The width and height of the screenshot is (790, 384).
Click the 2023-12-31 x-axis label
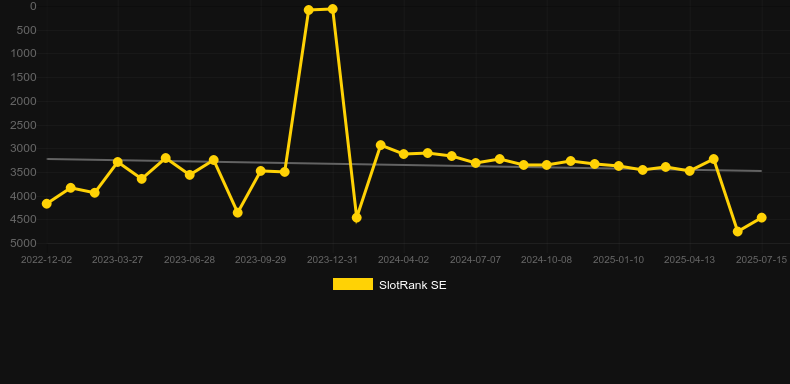tap(333, 260)
